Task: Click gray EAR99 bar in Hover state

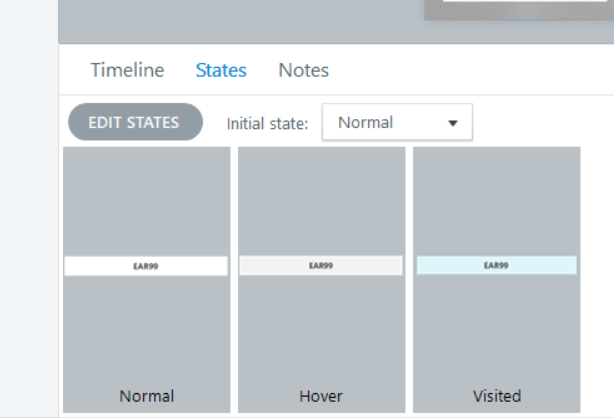Action: (x=321, y=266)
